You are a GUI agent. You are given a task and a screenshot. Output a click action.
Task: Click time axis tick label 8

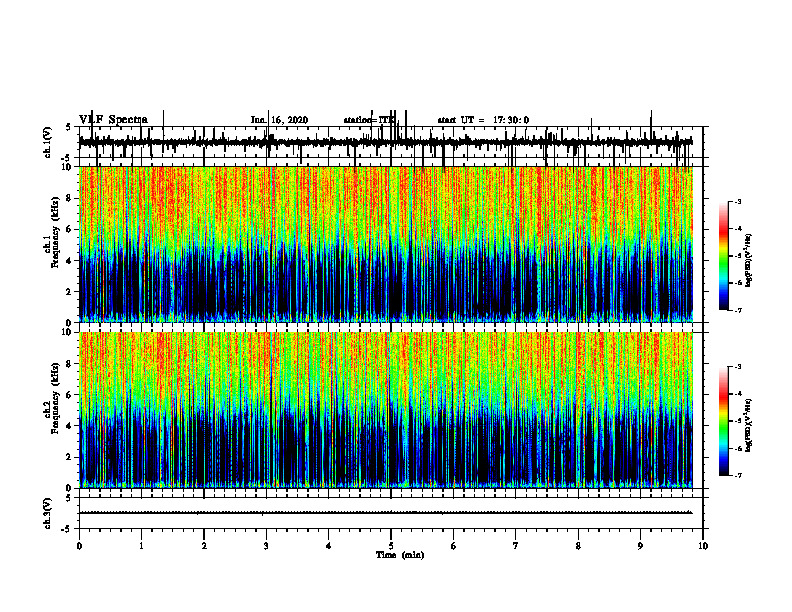[x=578, y=546]
